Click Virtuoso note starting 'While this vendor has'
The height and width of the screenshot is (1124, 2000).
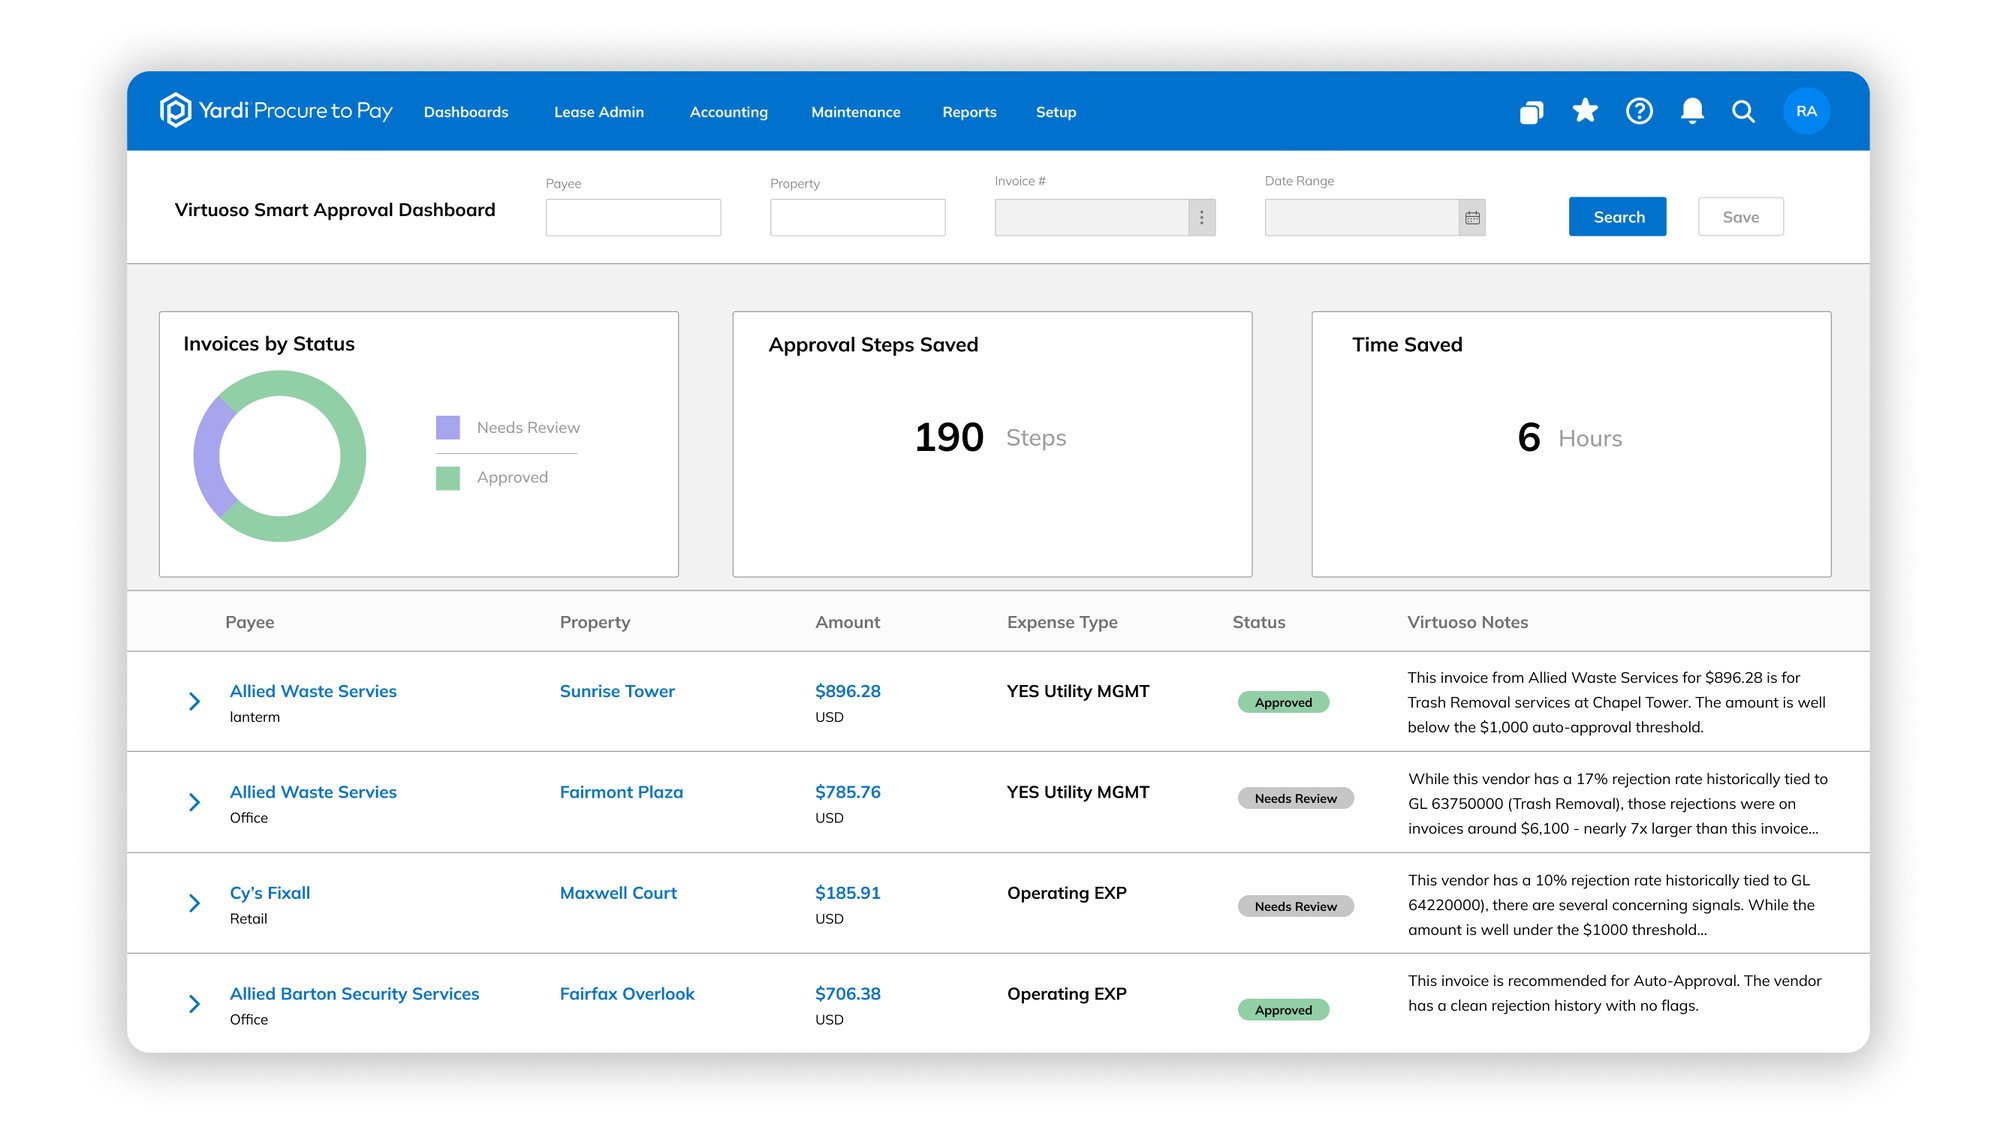pyautogui.click(x=1618, y=803)
